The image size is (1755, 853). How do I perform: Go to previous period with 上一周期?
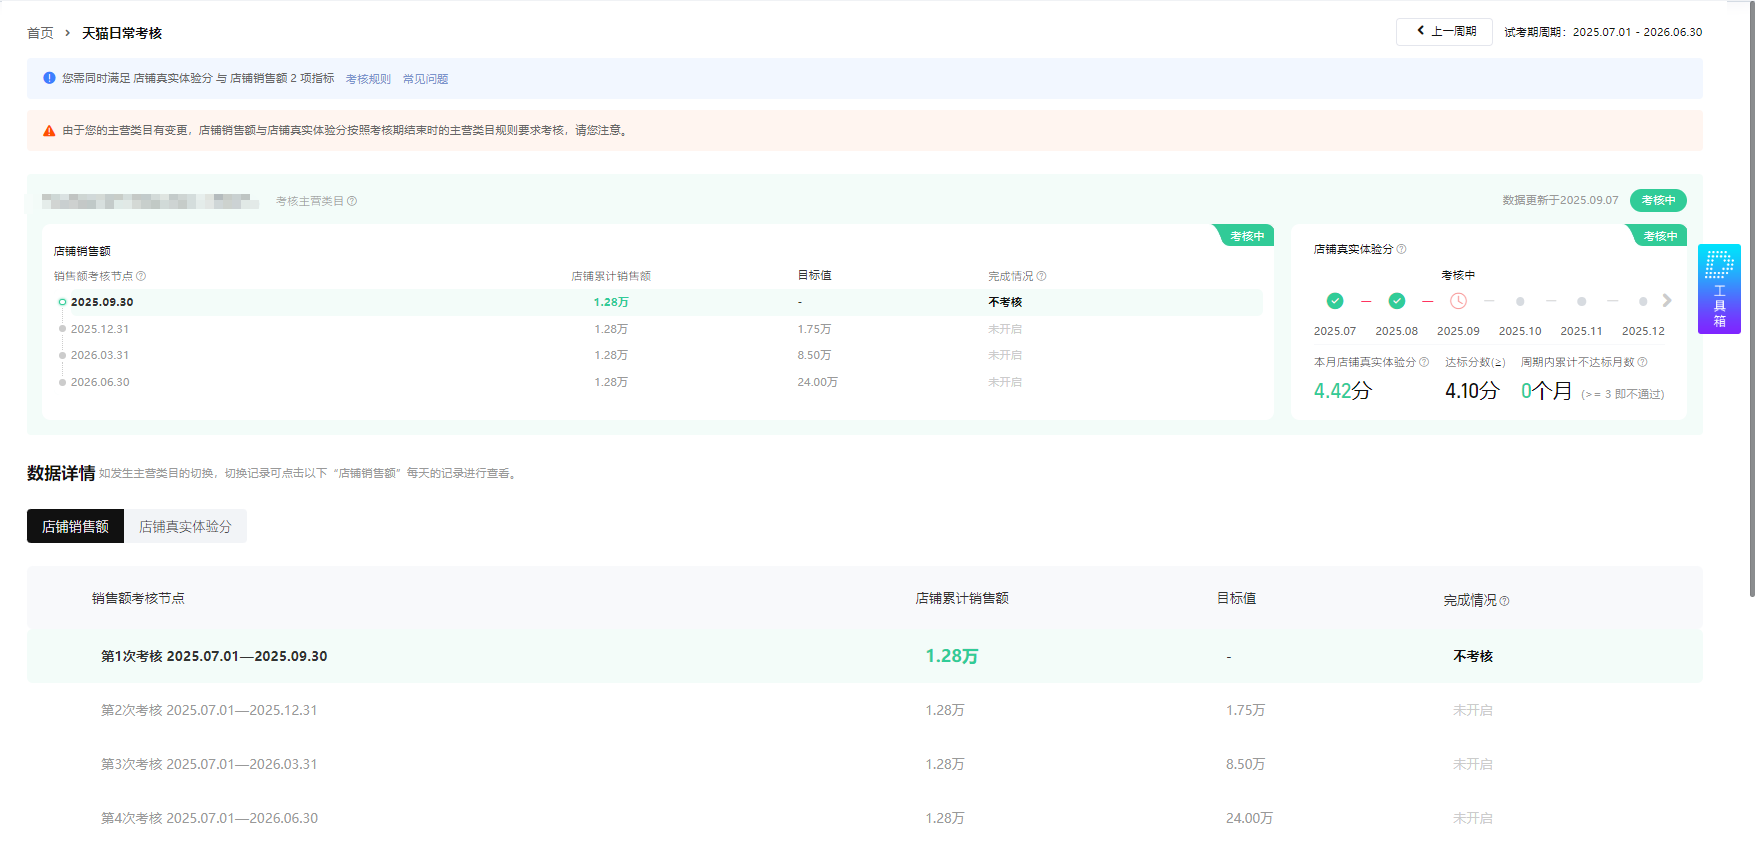[x=1444, y=32]
